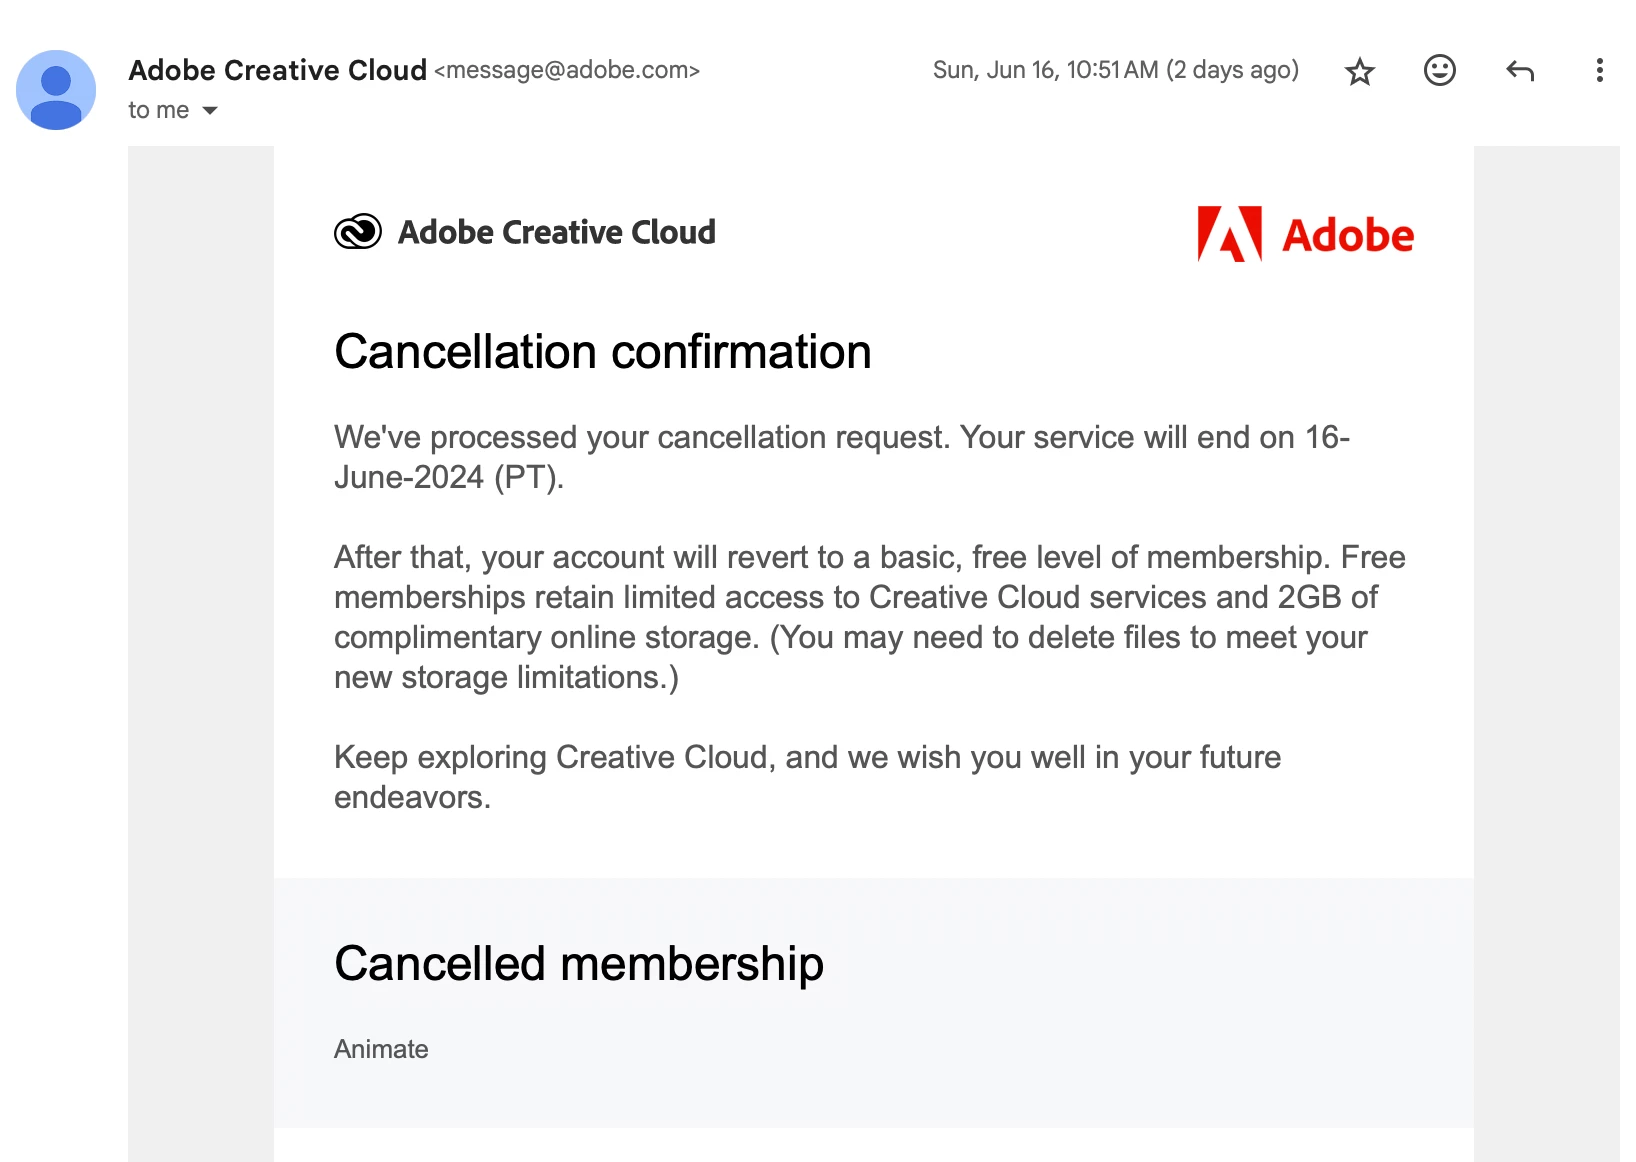Screen dimensions: 1636x1162
Task: Click the email timestamp Sun, Jun 16
Action: coord(1115,70)
